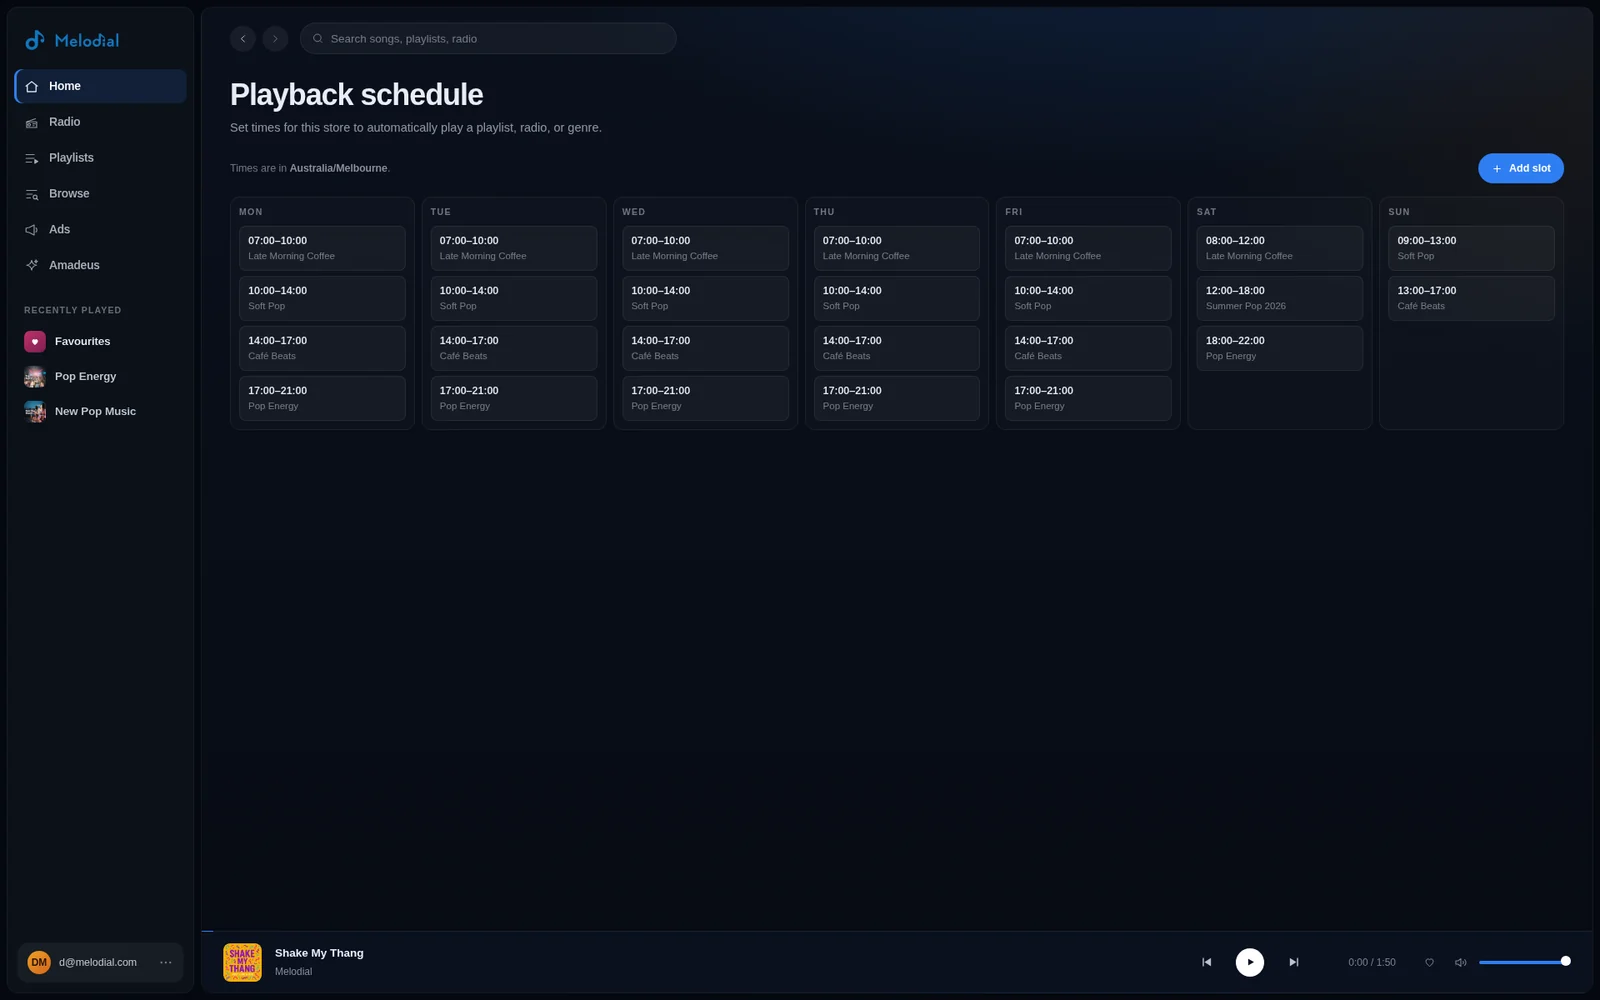This screenshot has width=1600, height=1000.
Task: Open Pop Energy recently played thumbnail
Action: tap(35, 377)
